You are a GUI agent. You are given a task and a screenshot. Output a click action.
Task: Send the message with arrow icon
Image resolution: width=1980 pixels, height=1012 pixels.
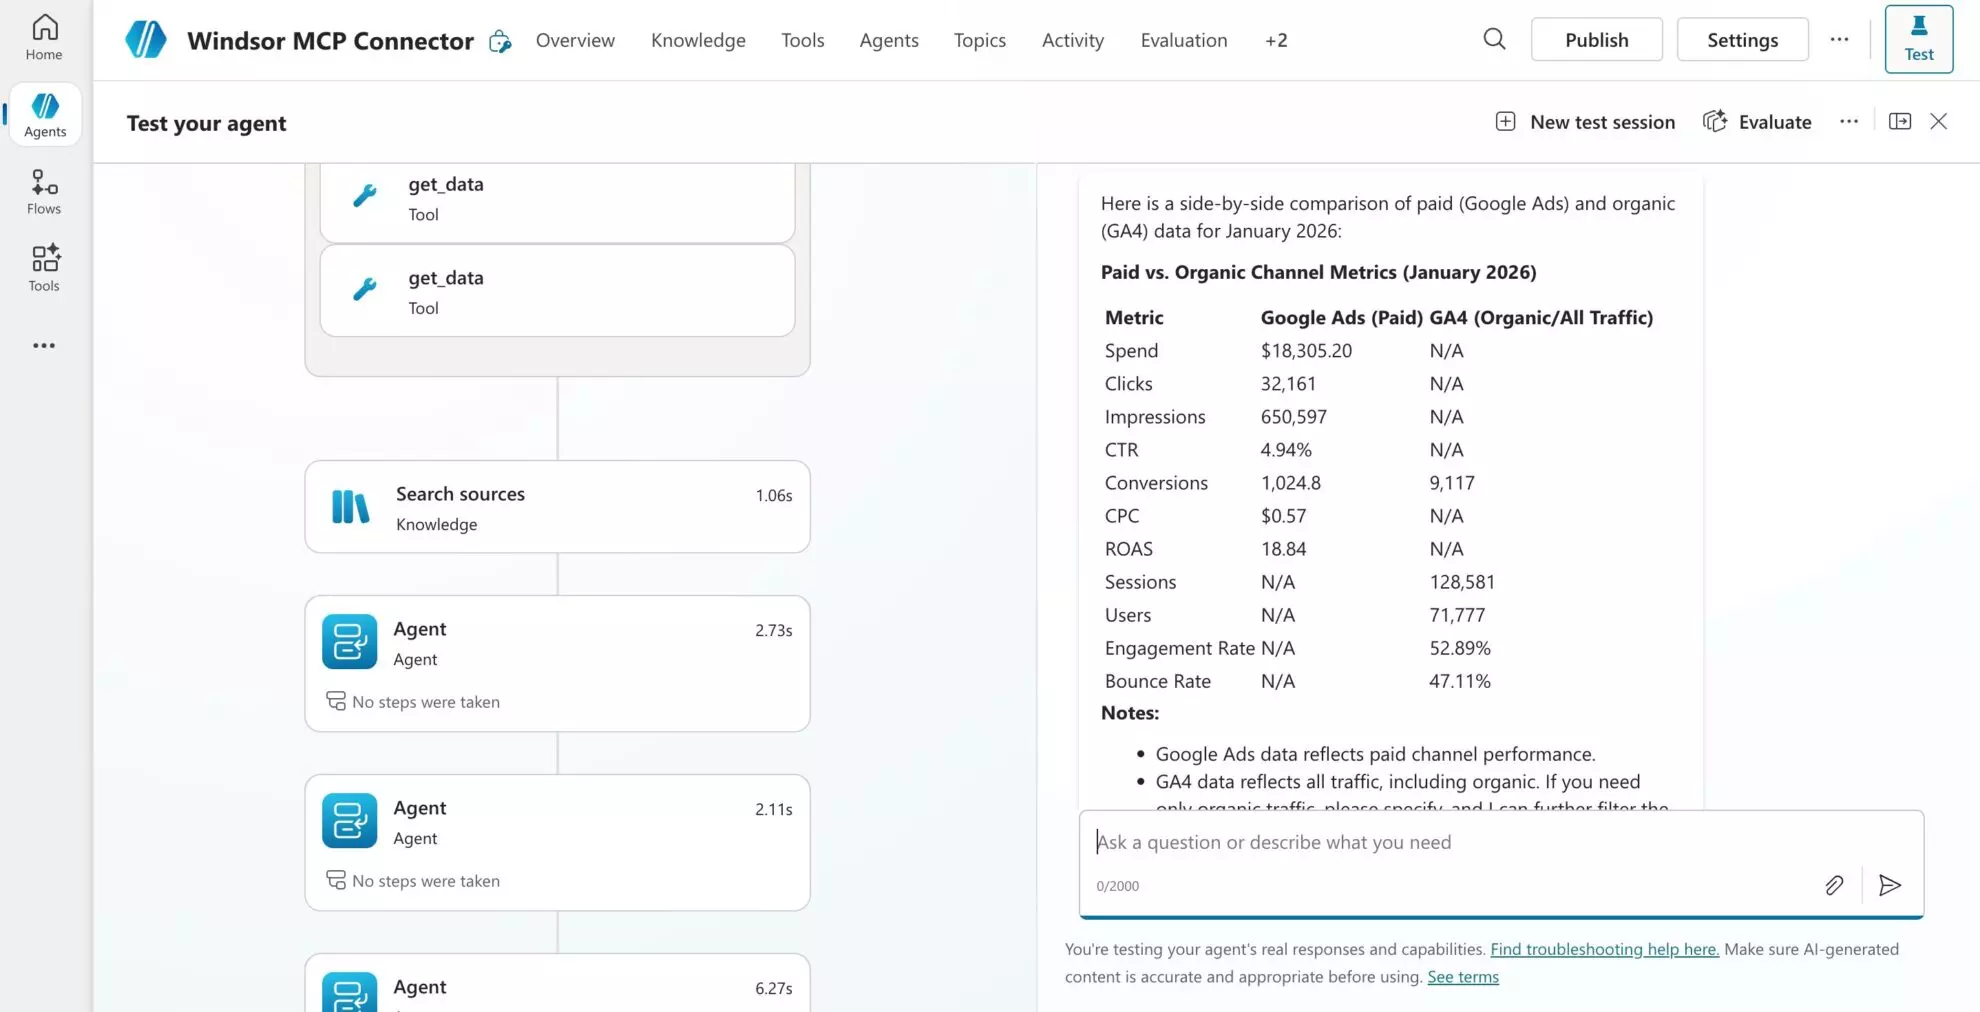[1889, 885]
